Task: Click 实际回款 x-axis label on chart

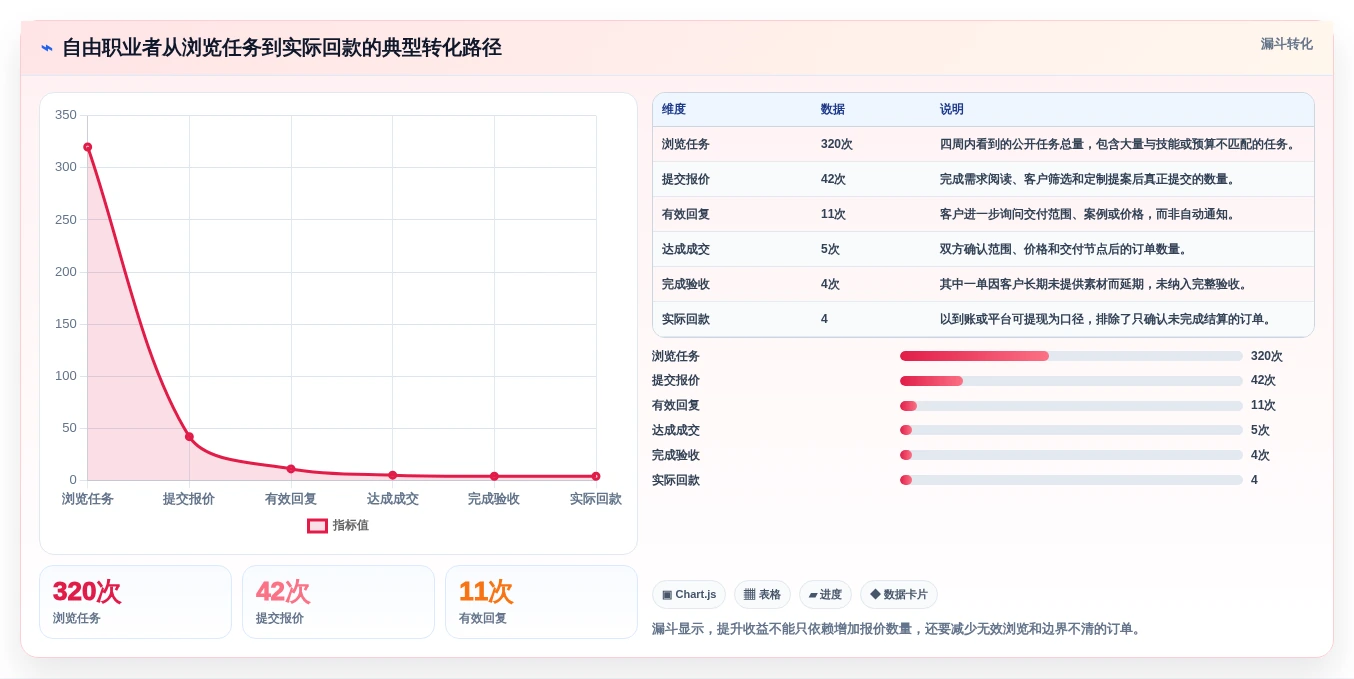Action: (596, 499)
